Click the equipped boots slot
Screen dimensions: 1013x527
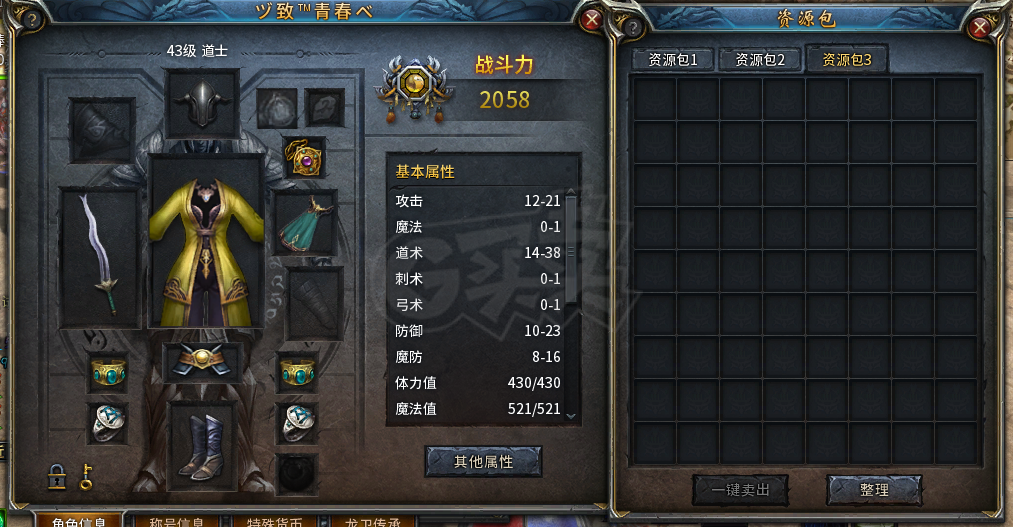[x=202, y=446]
